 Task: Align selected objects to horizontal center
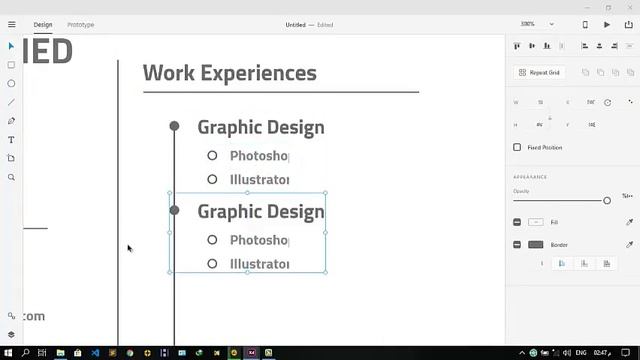pyautogui.click(x=599, y=46)
